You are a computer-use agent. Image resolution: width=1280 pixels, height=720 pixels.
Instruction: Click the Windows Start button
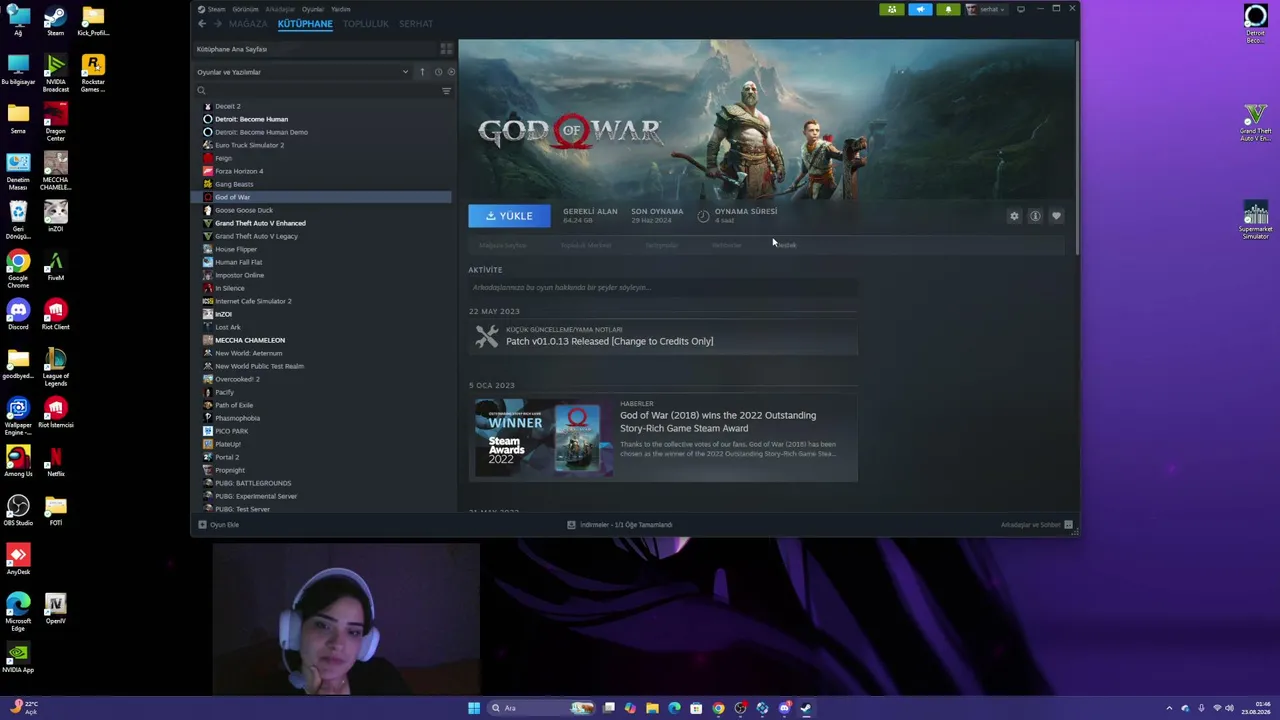point(474,708)
